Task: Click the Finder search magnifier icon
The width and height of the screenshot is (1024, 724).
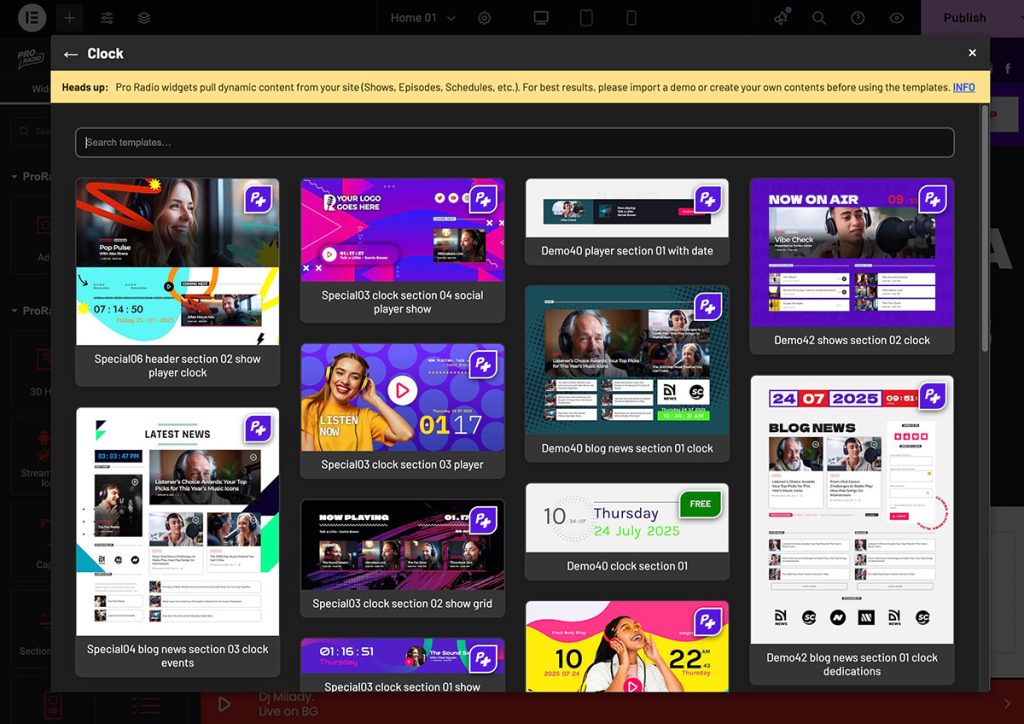Action: click(819, 18)
